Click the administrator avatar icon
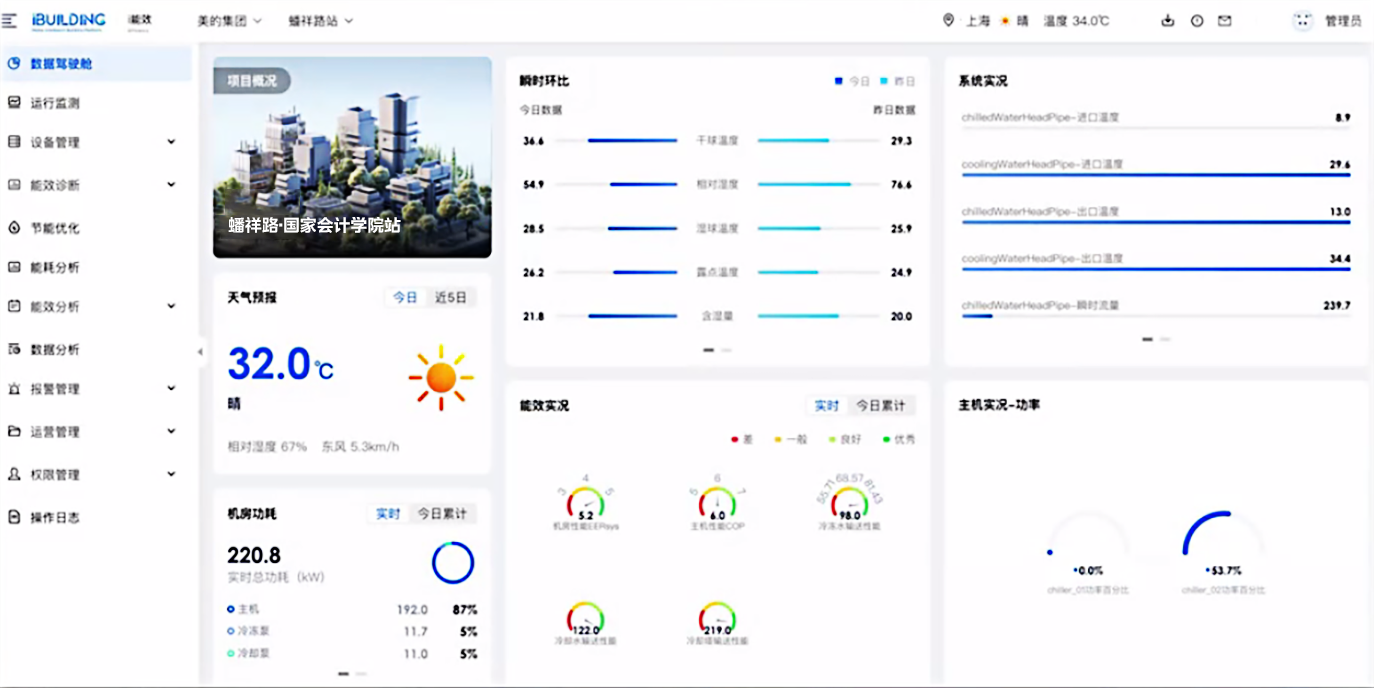Viewport: 1374px width, 688px height. [x=1302, y=21]
